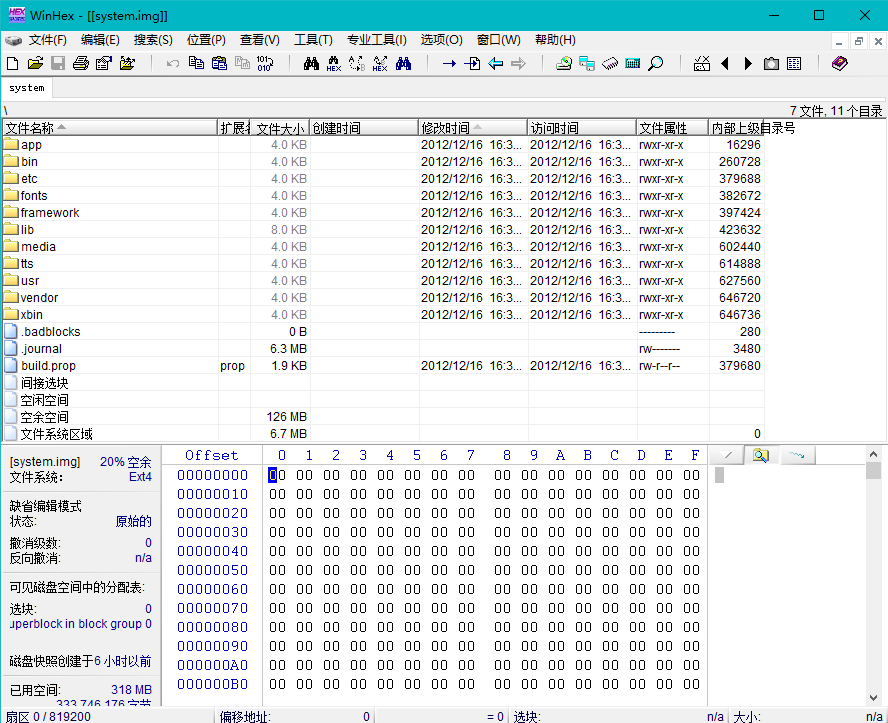The width and height of the screenshot is (888, 723).
Task: Click offset 00000010 in hex view
Action: (x=212, y=494)
